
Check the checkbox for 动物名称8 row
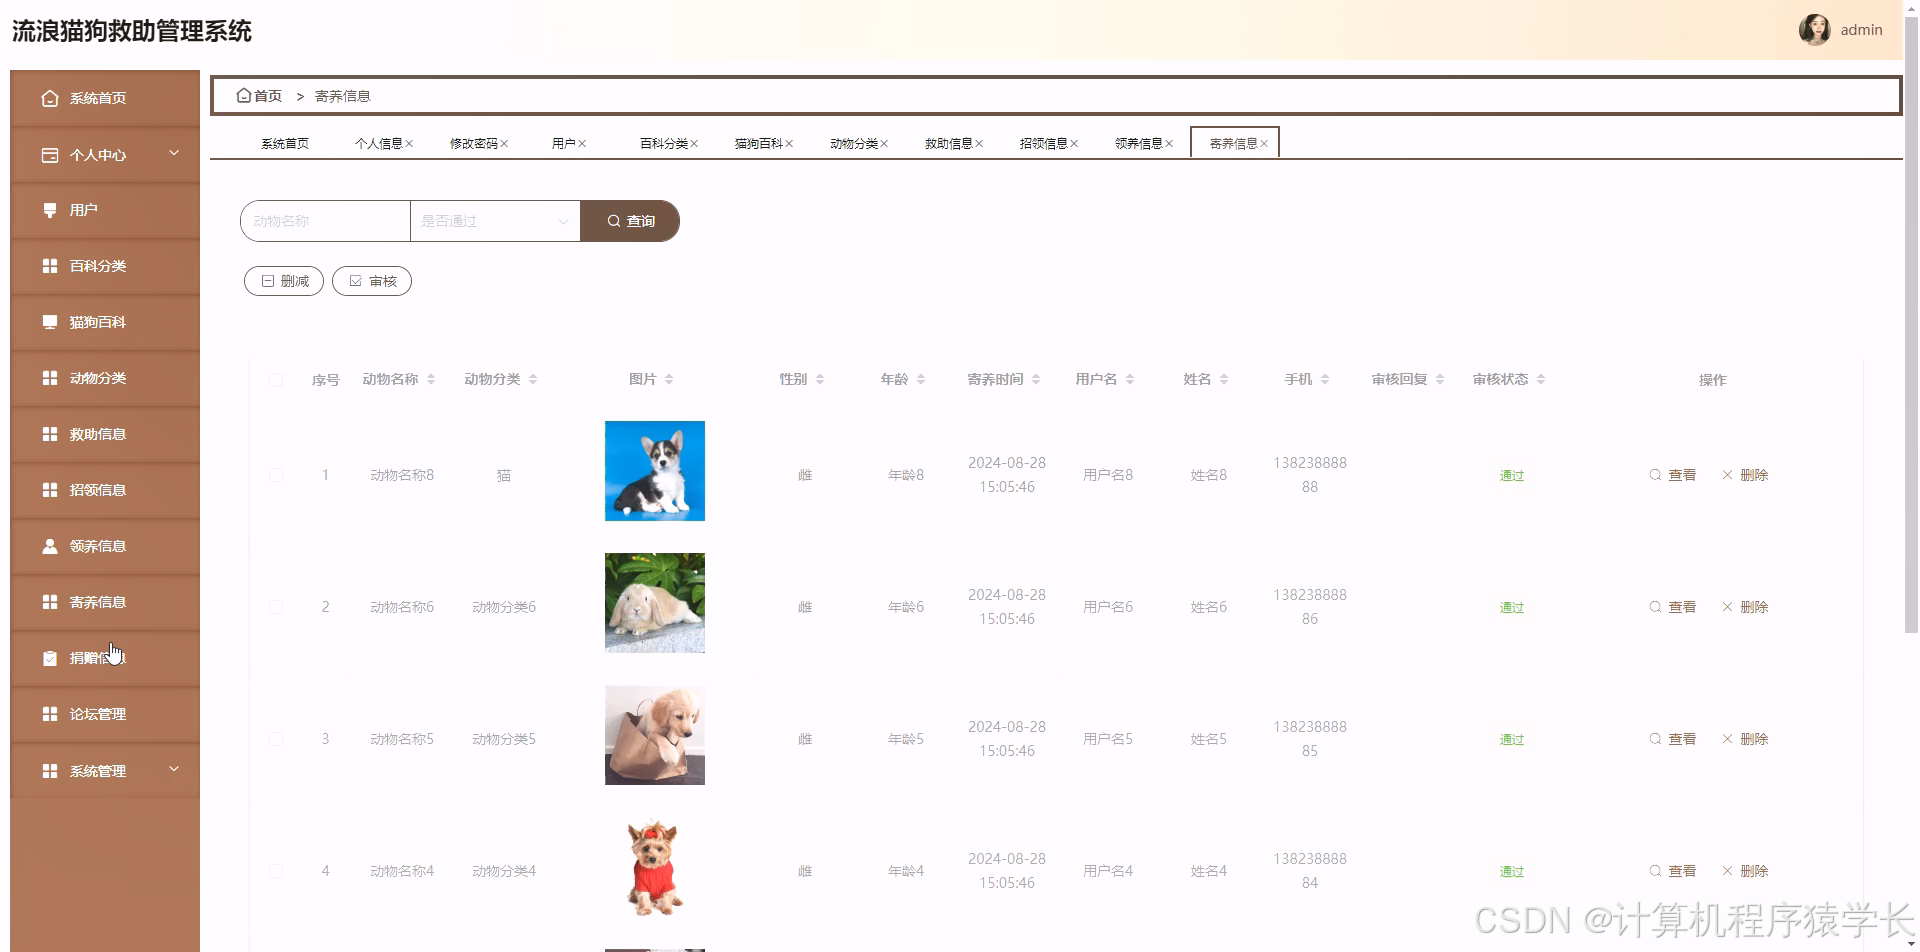coord(277,475)
